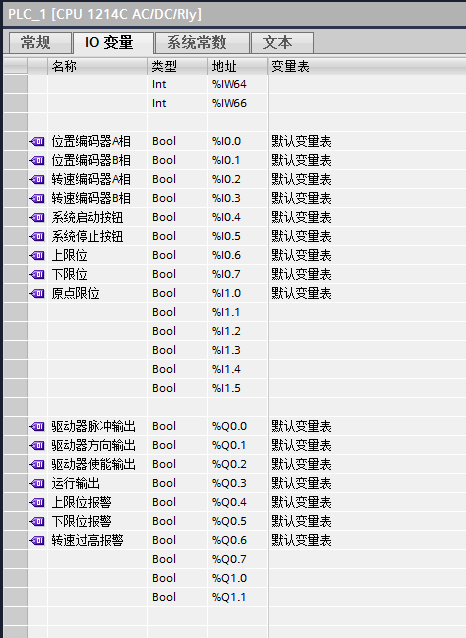The width and height of the screenshot is (466, 638).
Task: Click the address cell %Q1.1
Action: click(x=237, y=597)
